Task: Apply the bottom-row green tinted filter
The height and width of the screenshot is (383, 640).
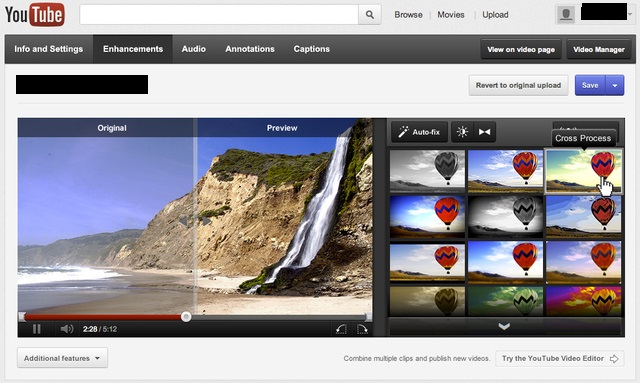Action: 505,301
